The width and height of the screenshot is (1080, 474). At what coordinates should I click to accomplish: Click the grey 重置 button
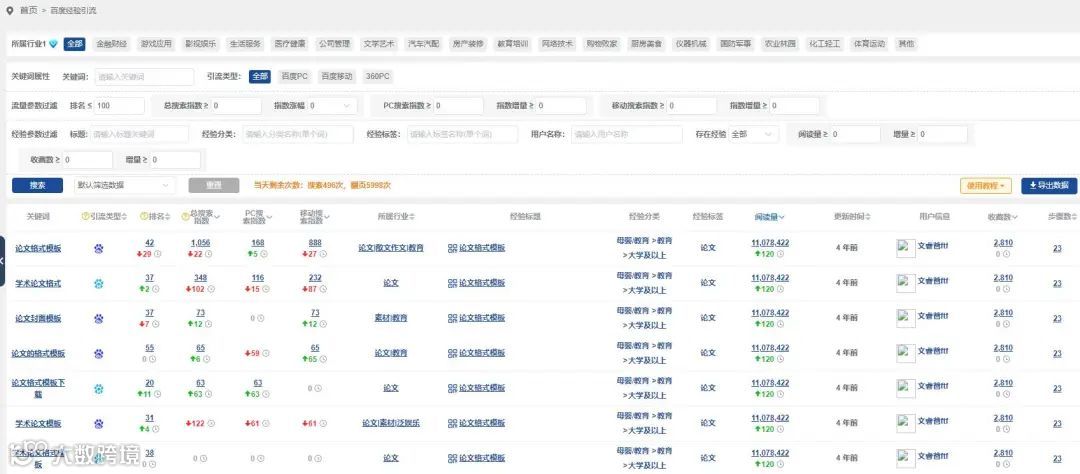click(x=214, y=185)
